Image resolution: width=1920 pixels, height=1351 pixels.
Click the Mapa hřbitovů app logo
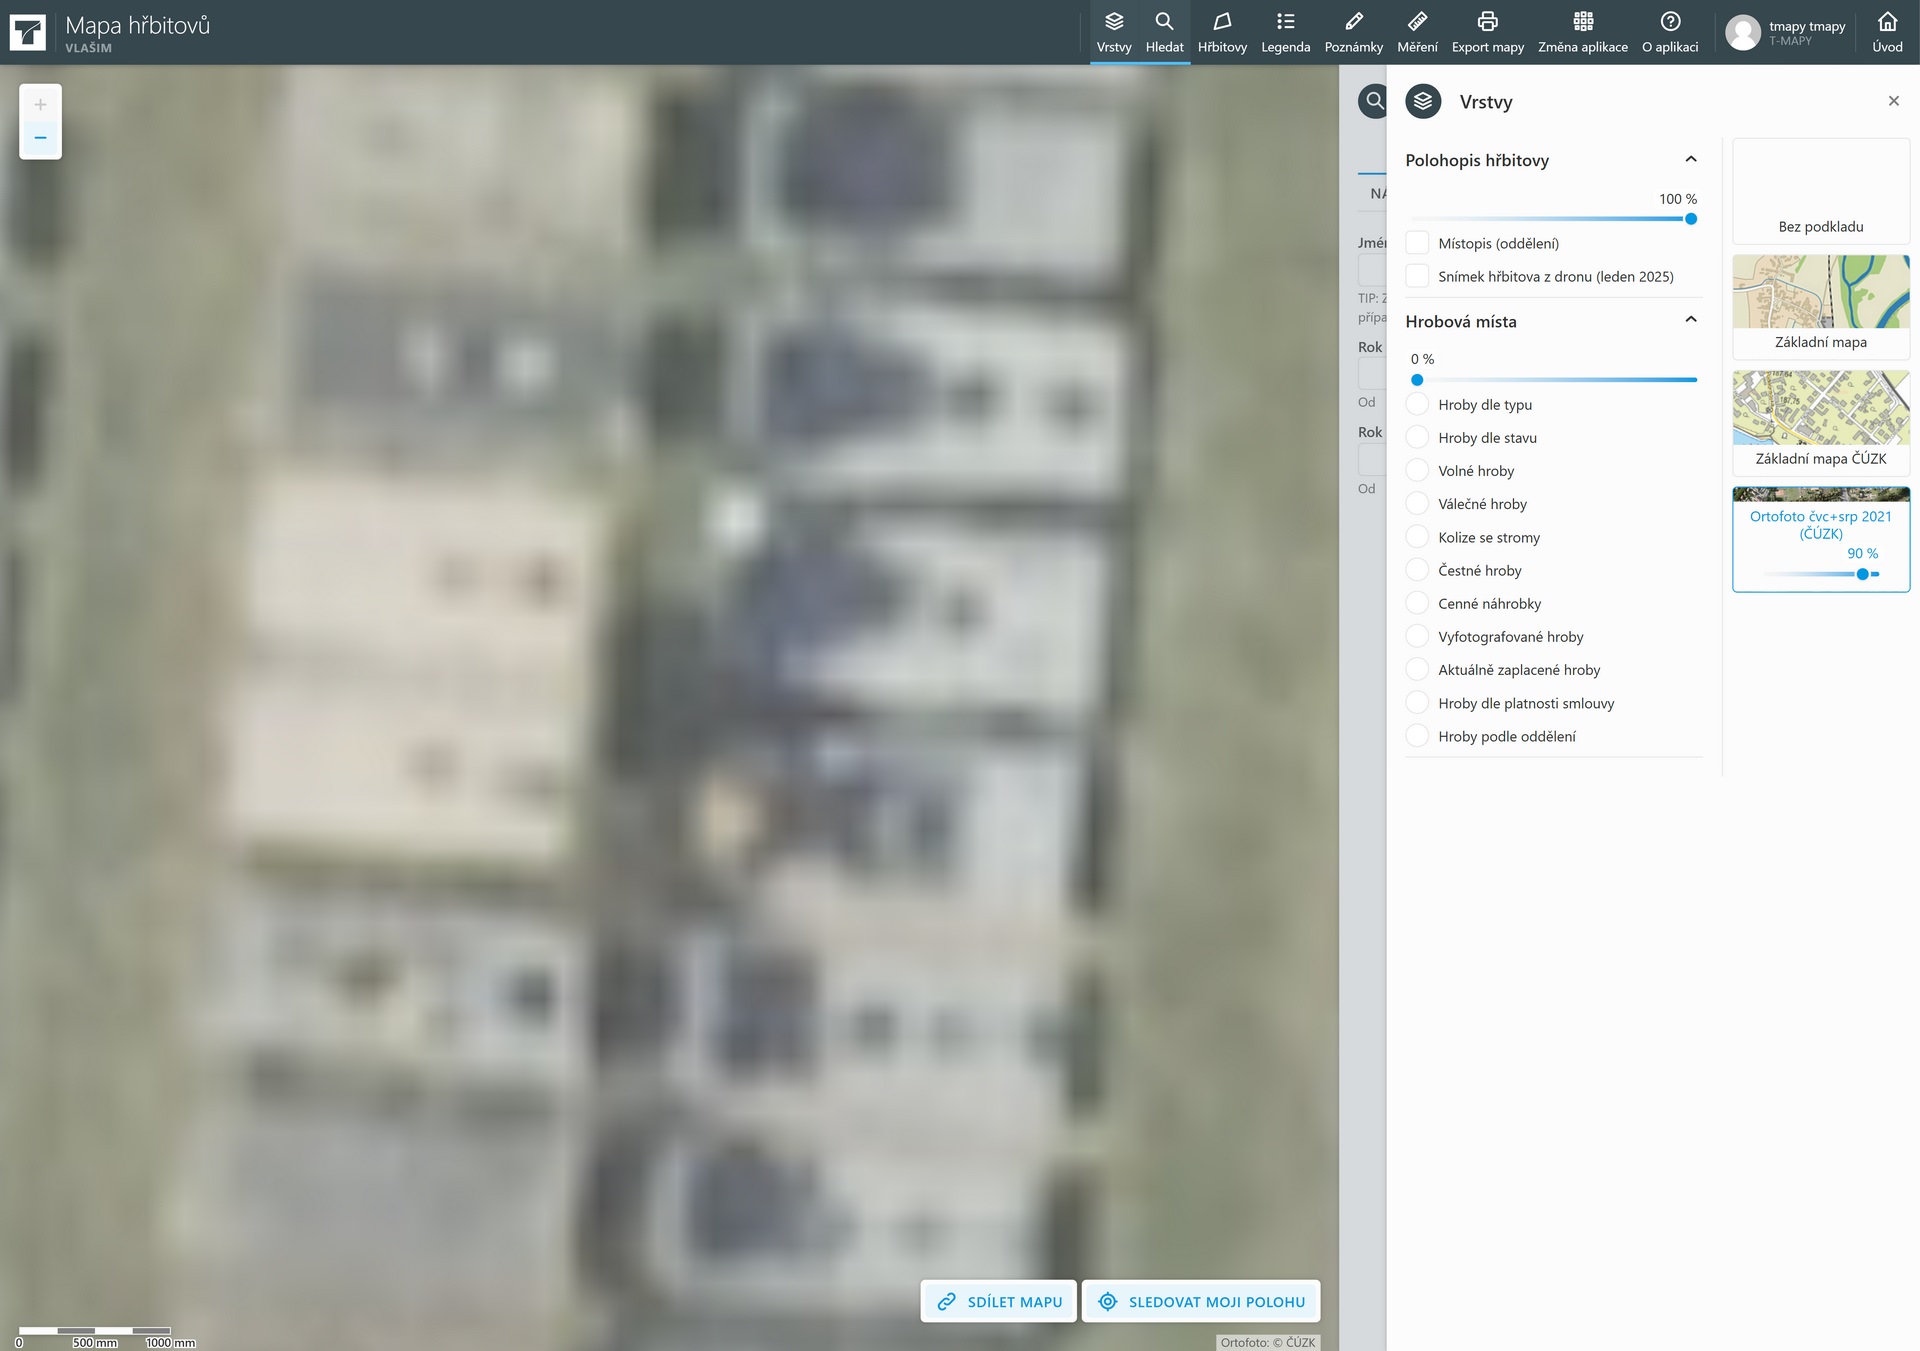pos(28,32)
